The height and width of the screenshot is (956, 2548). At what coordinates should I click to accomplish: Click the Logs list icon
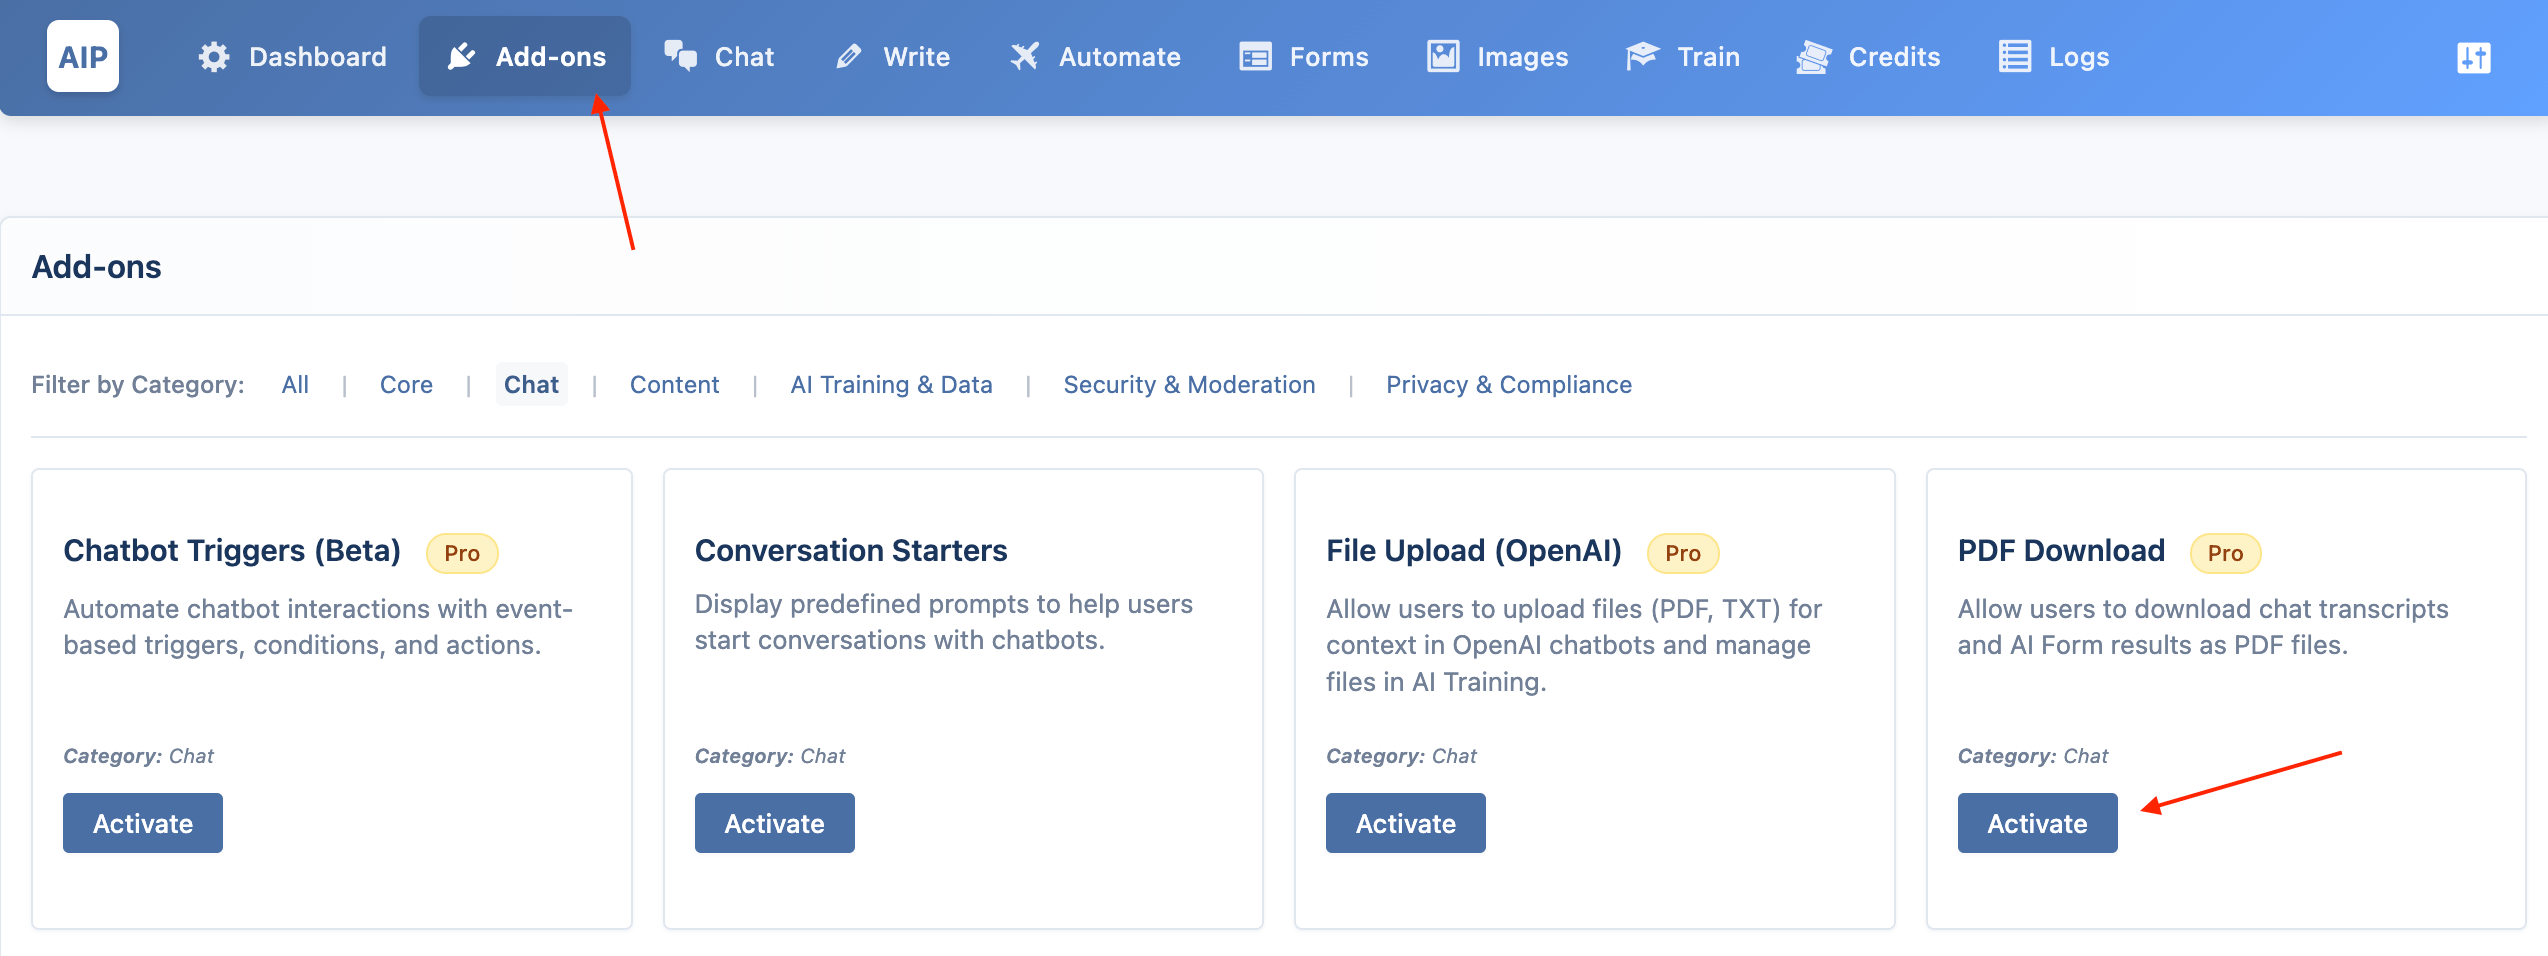pyautogui.click(x=2015, y=57)
